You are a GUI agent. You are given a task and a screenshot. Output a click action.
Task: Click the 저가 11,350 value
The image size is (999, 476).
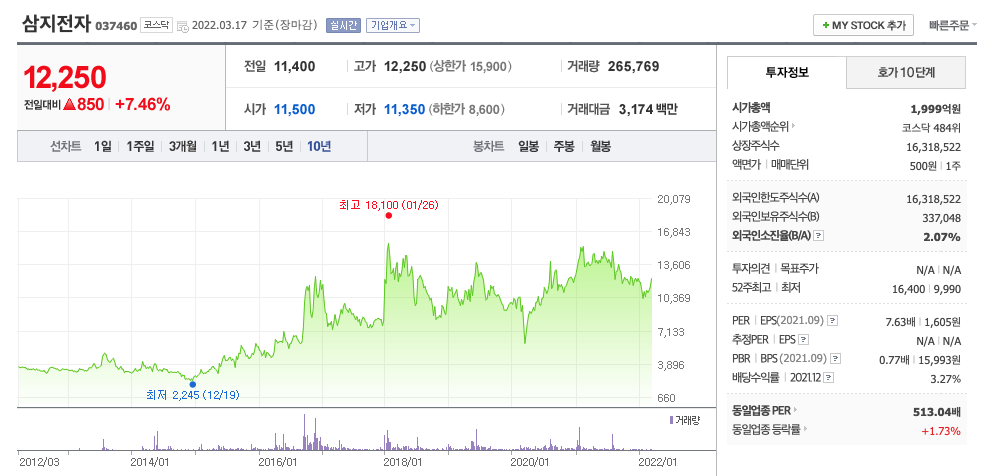point(404,110)
